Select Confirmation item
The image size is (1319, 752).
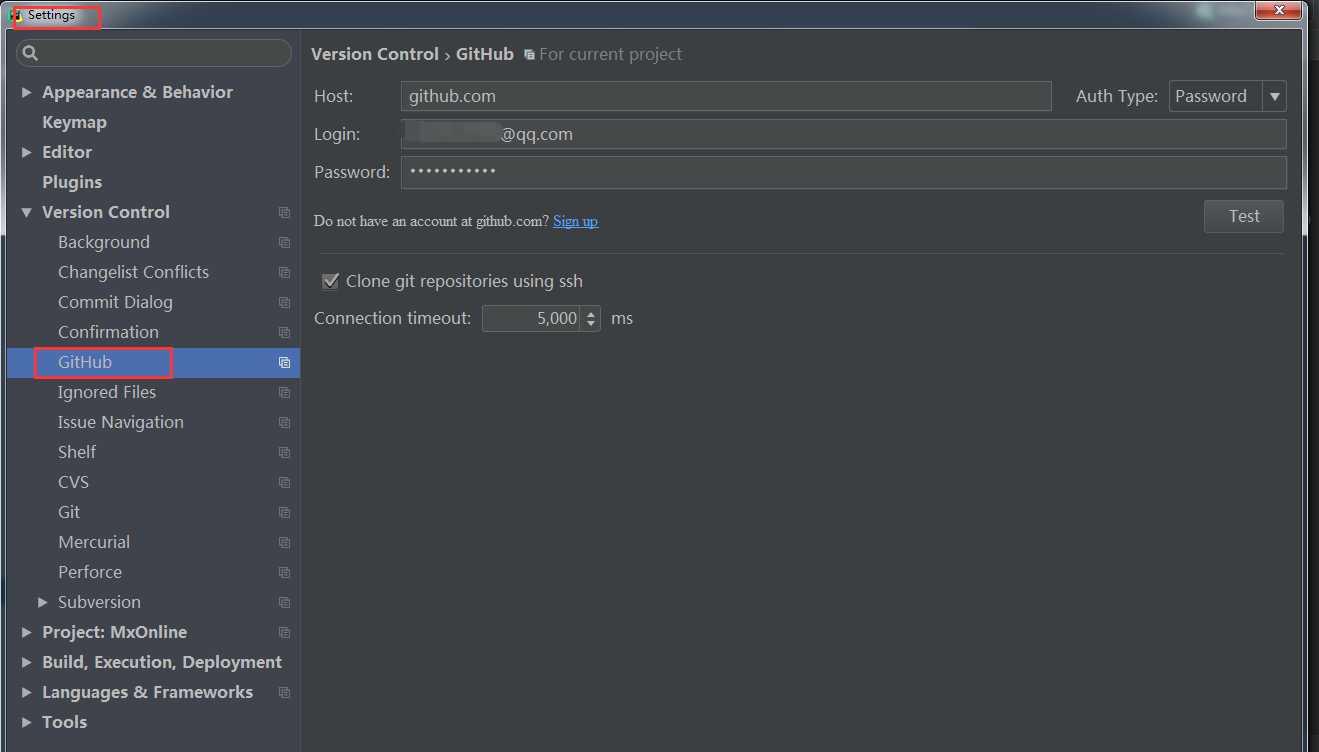(x=108, y=332)
